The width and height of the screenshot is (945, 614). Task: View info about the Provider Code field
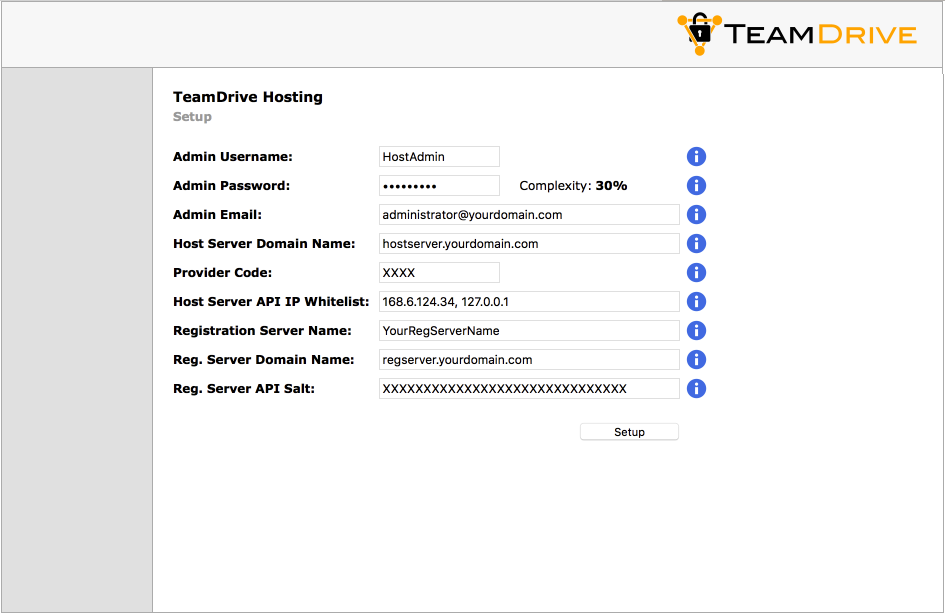pyautogui.click(x=696, y=272)
